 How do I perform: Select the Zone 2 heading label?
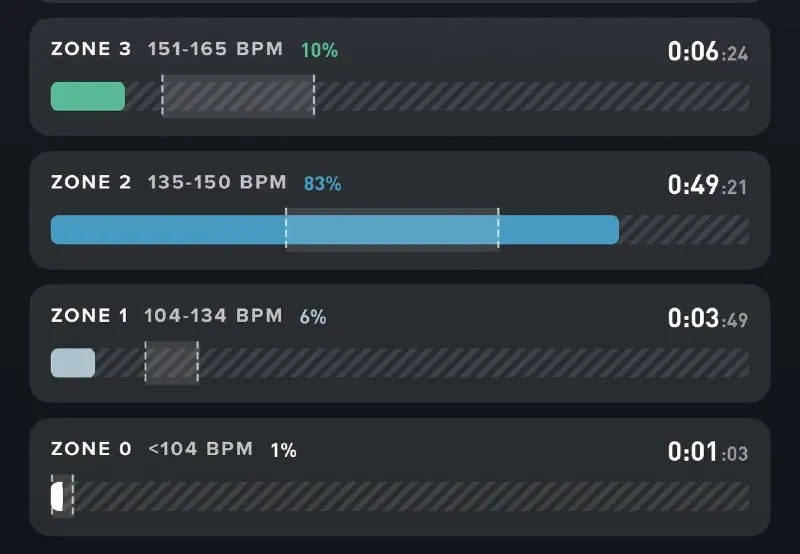[91, 182]
